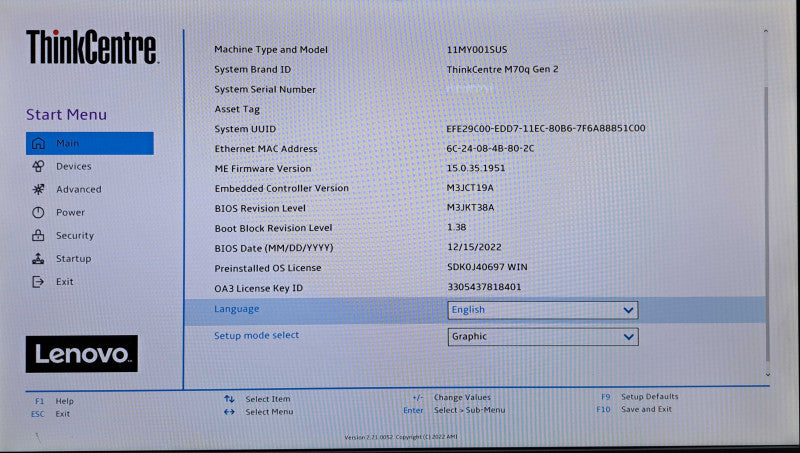Click the Startup icon in sidebar
This screenshot has height=453, width=800.
coord(38,259)
